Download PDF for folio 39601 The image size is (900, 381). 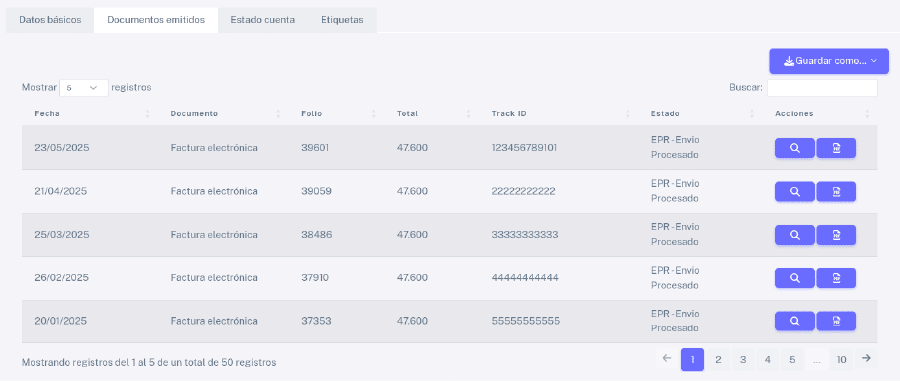click(836, 148)
